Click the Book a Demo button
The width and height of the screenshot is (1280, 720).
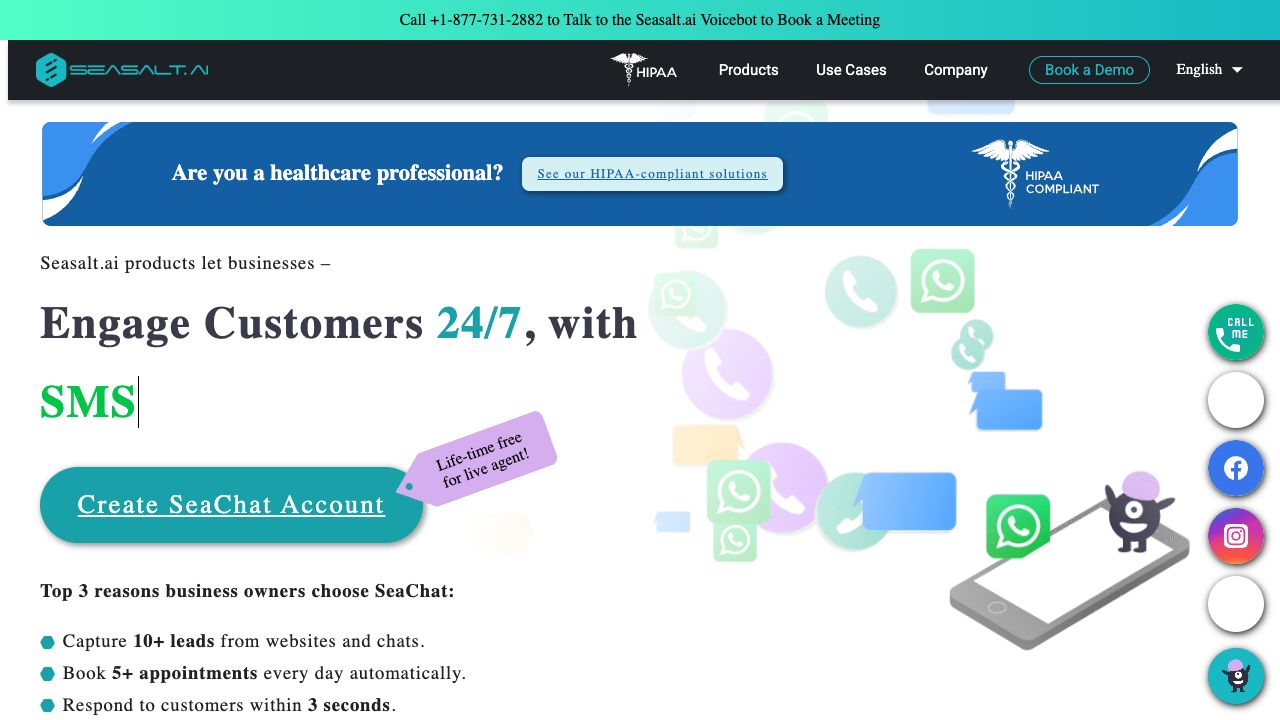click(1089, 70)
